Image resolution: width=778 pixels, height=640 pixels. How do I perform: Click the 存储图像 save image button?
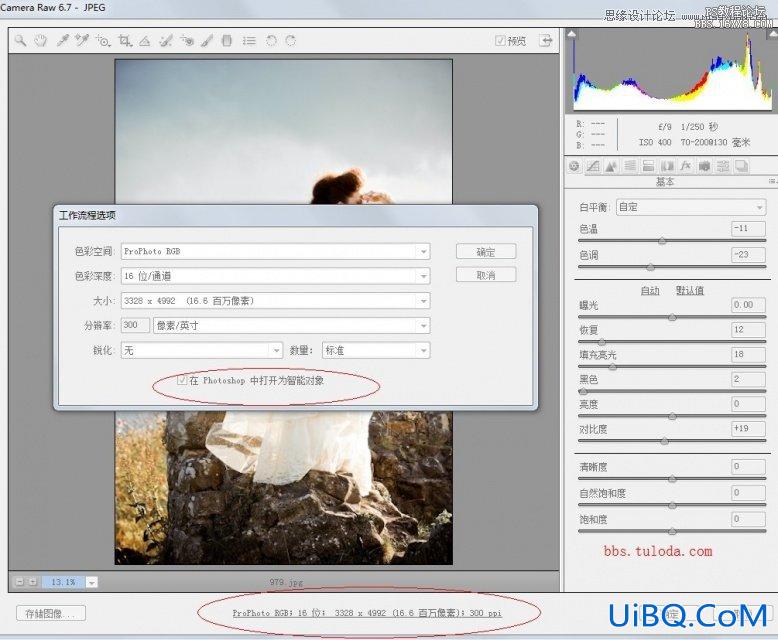[51, 613]
